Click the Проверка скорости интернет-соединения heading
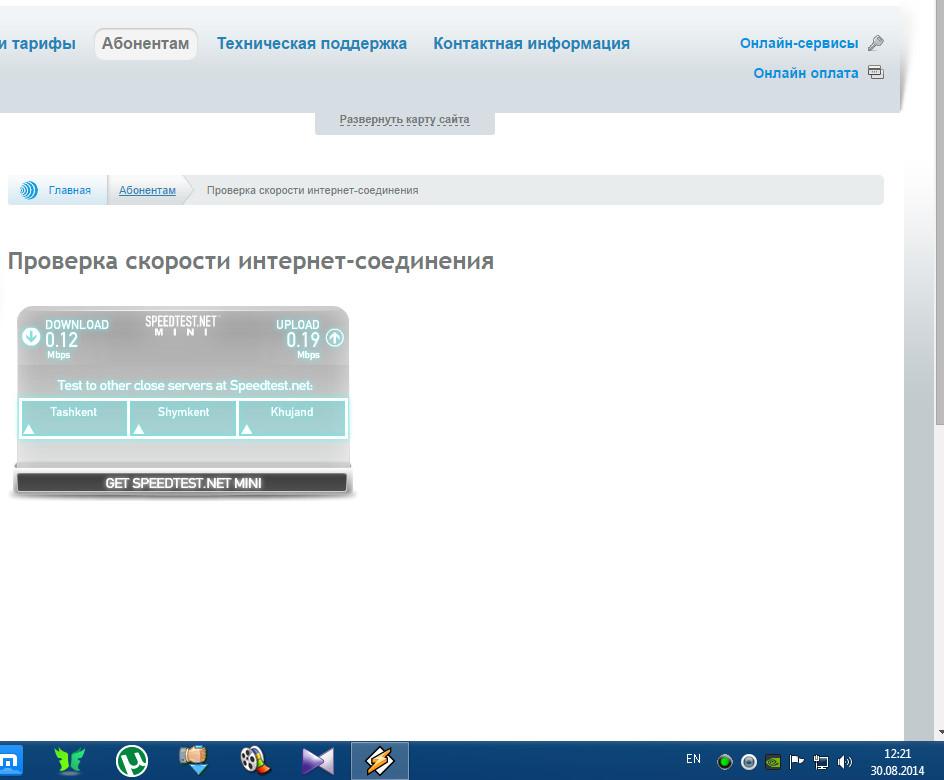Screen dimensions: 944x780 pos(250,261)
